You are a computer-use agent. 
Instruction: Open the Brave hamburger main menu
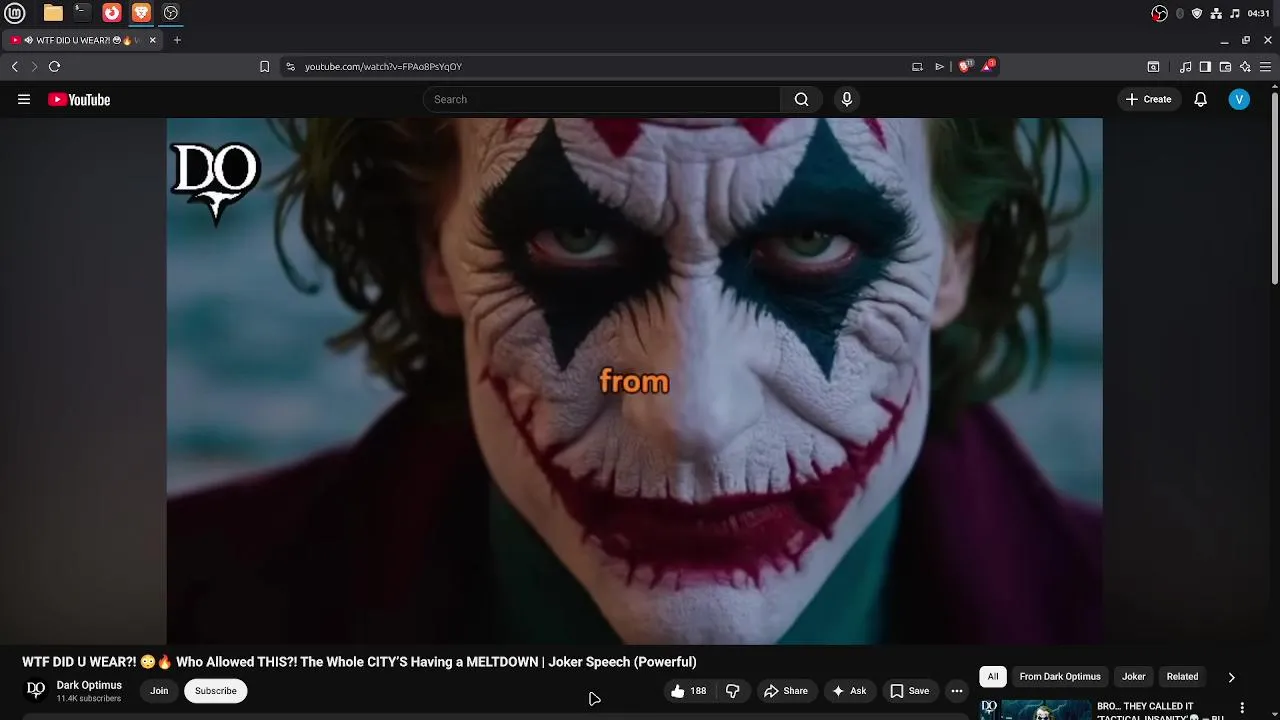(1265, 67)
